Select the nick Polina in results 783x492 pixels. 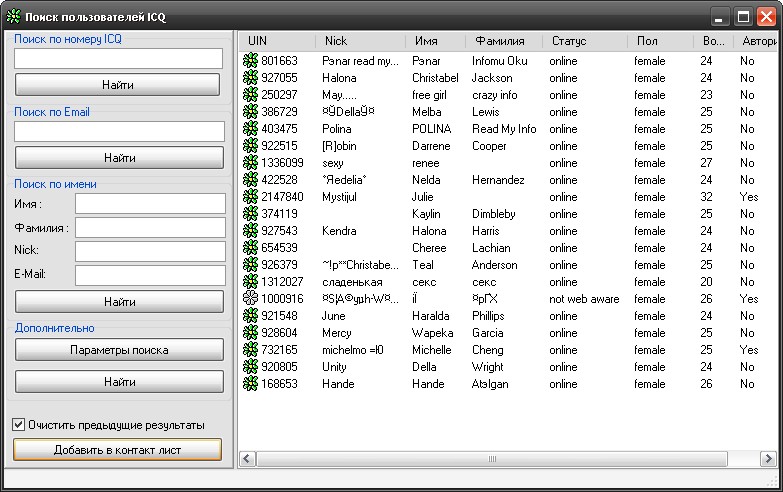pyautogui.click(x=337, y=129)
